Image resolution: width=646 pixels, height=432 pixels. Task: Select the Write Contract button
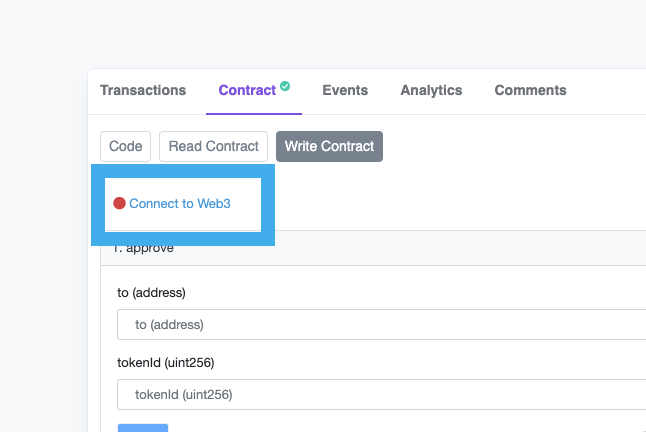point(329,146)
